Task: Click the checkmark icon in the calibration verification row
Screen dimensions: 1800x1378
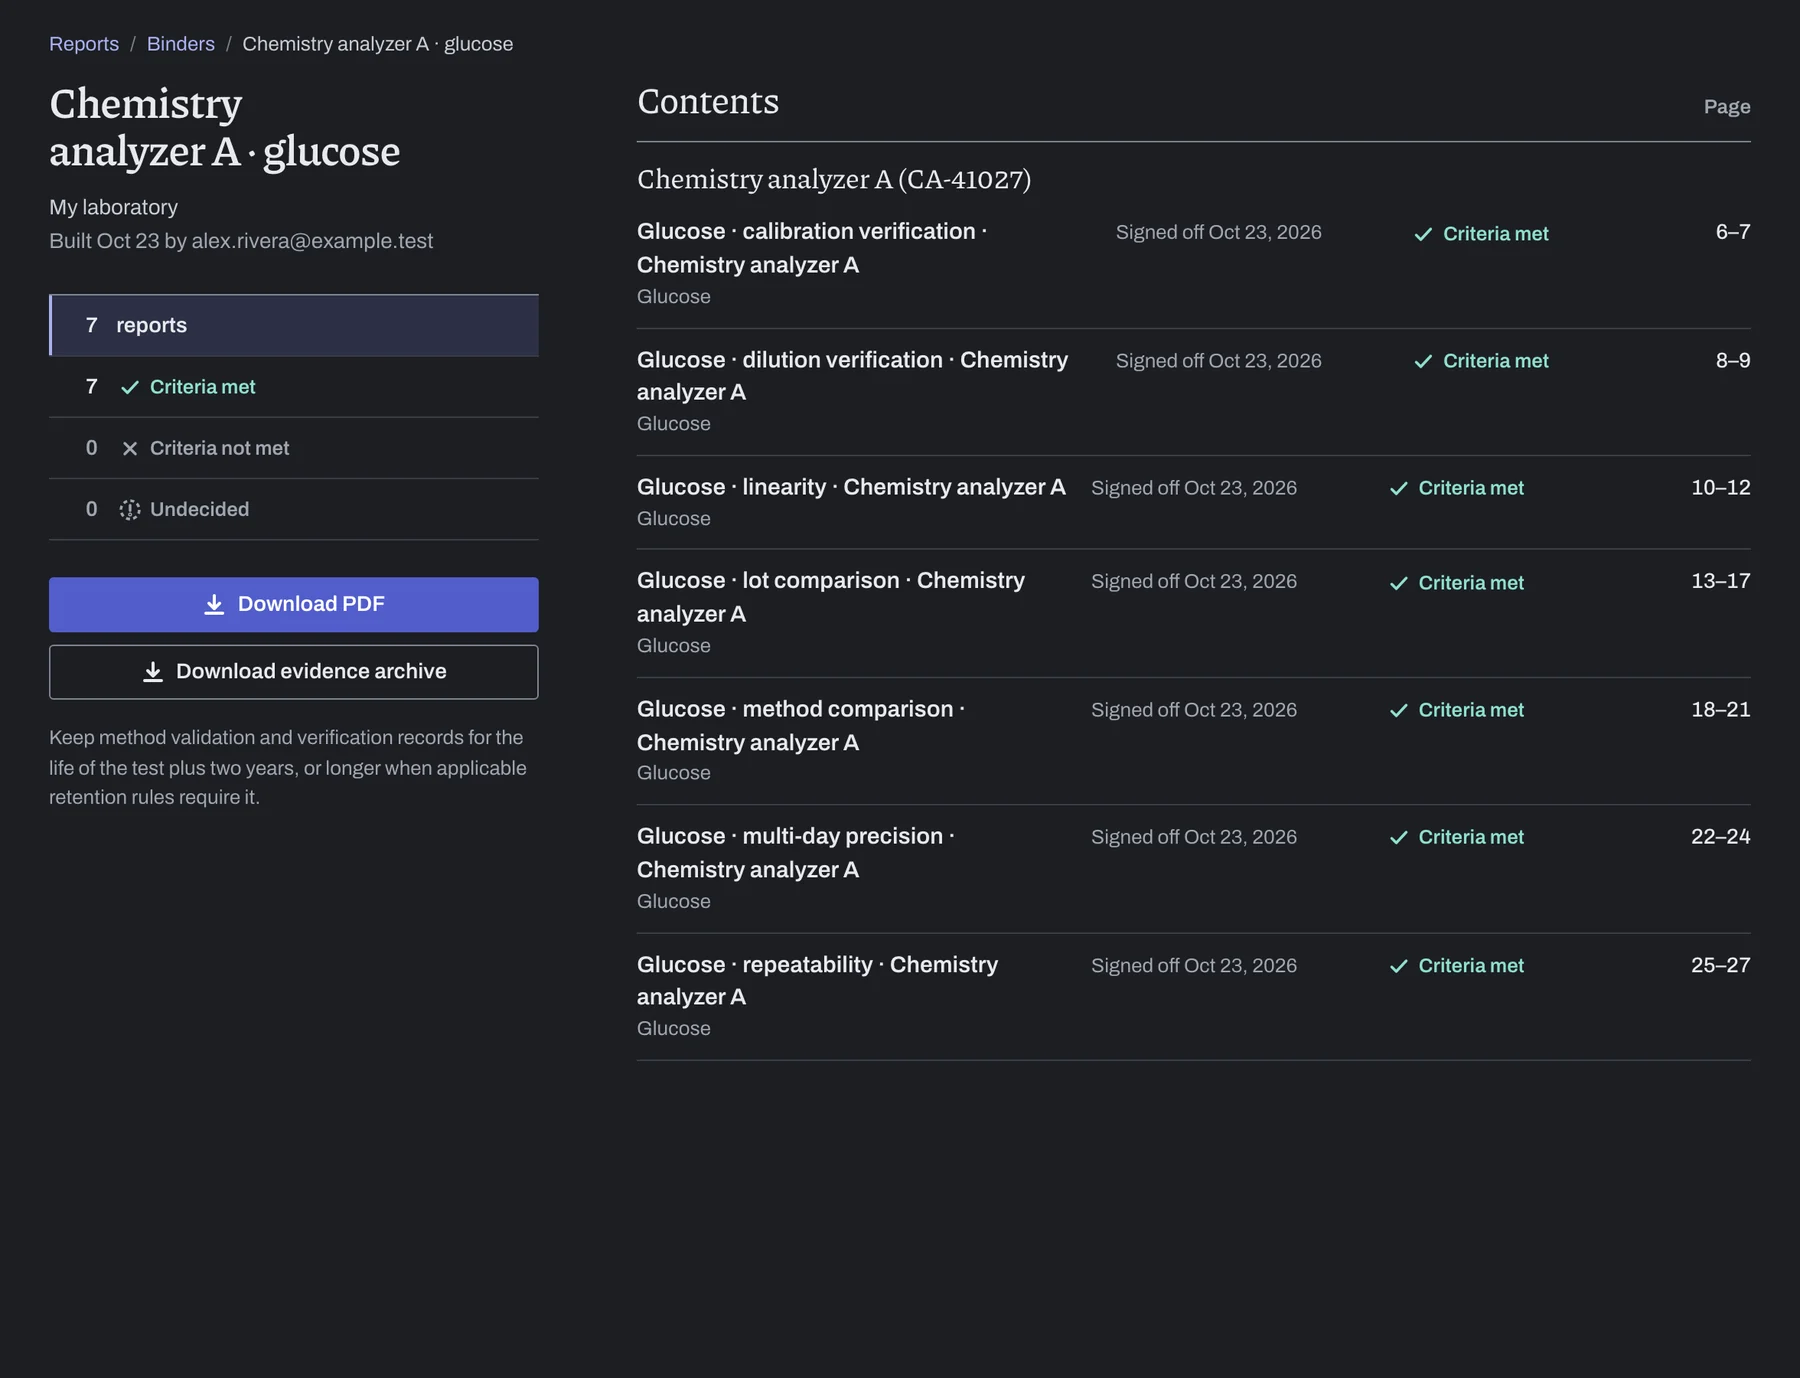Action: pyautogui.click(x=1423, y=234)
